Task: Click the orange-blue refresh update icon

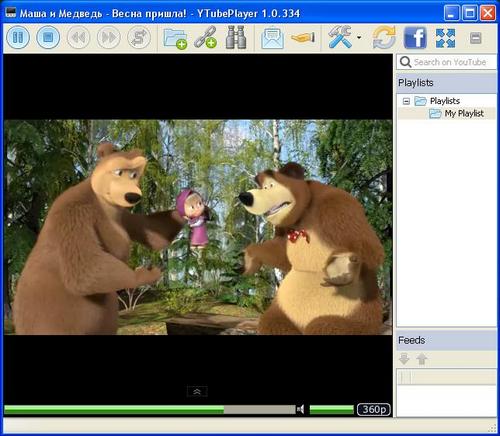Action: tap(384, 37)
